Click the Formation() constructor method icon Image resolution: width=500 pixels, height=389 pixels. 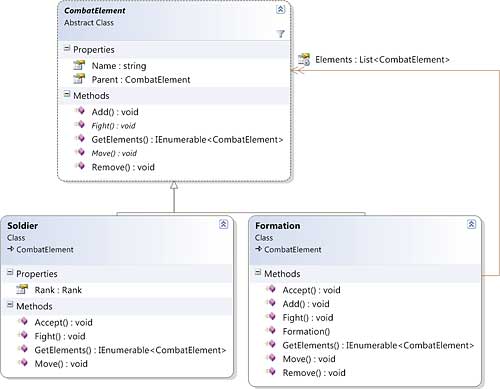click(x=271, y=330)
